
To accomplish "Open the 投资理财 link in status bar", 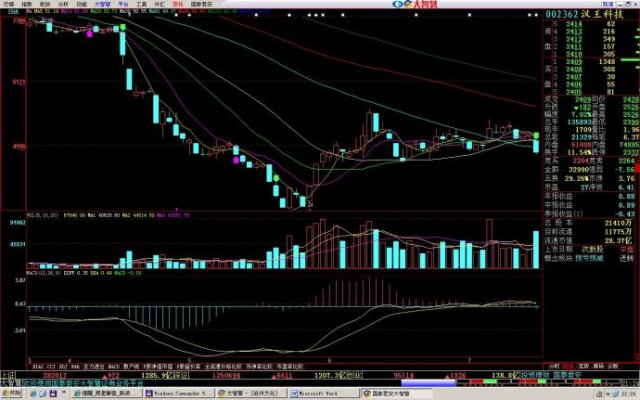I will [x=535, y=374].
